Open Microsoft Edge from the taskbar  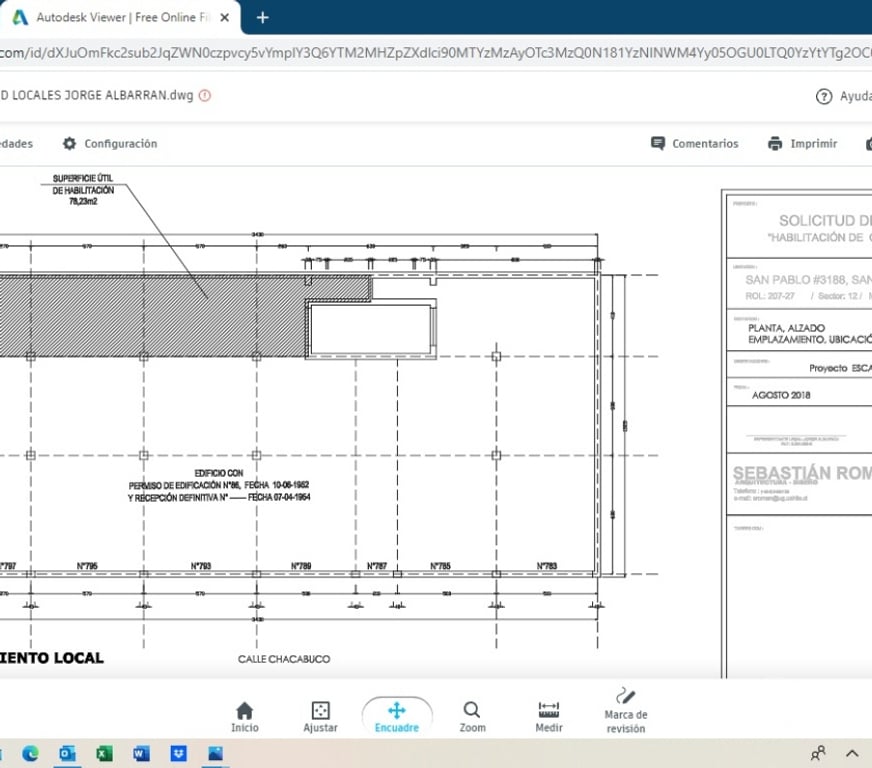click(29, 753)
